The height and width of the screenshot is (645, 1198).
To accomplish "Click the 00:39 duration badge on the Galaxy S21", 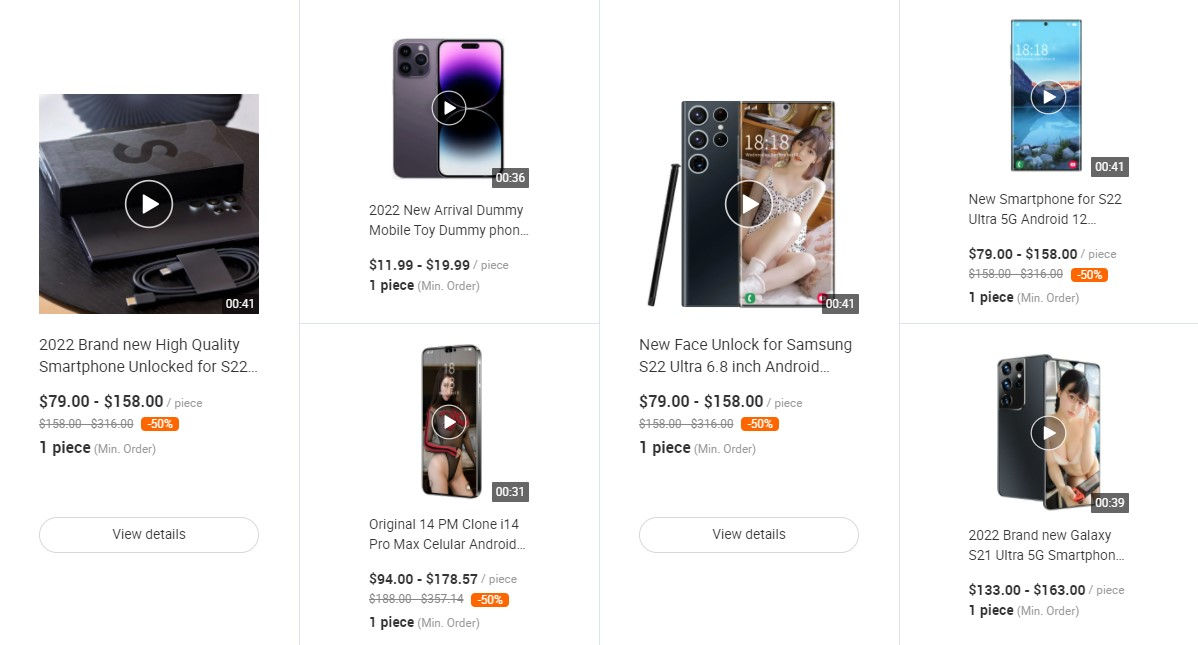I will 1110,503.
